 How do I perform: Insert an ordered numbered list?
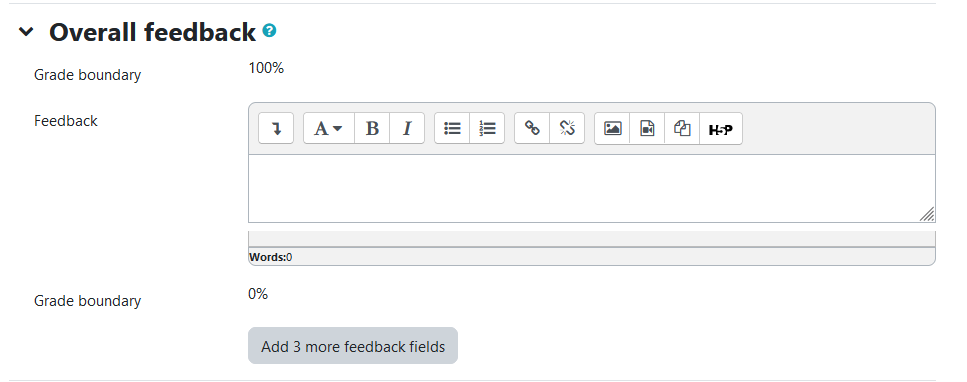487,128
